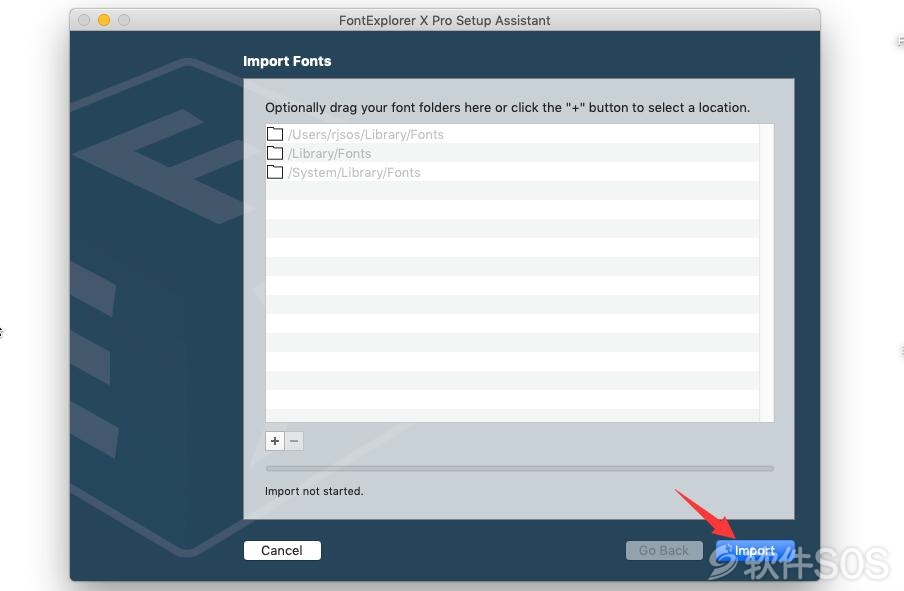Check the /Library/Fonts folder checkbox

pyautogui.click(x=275, y=153)
